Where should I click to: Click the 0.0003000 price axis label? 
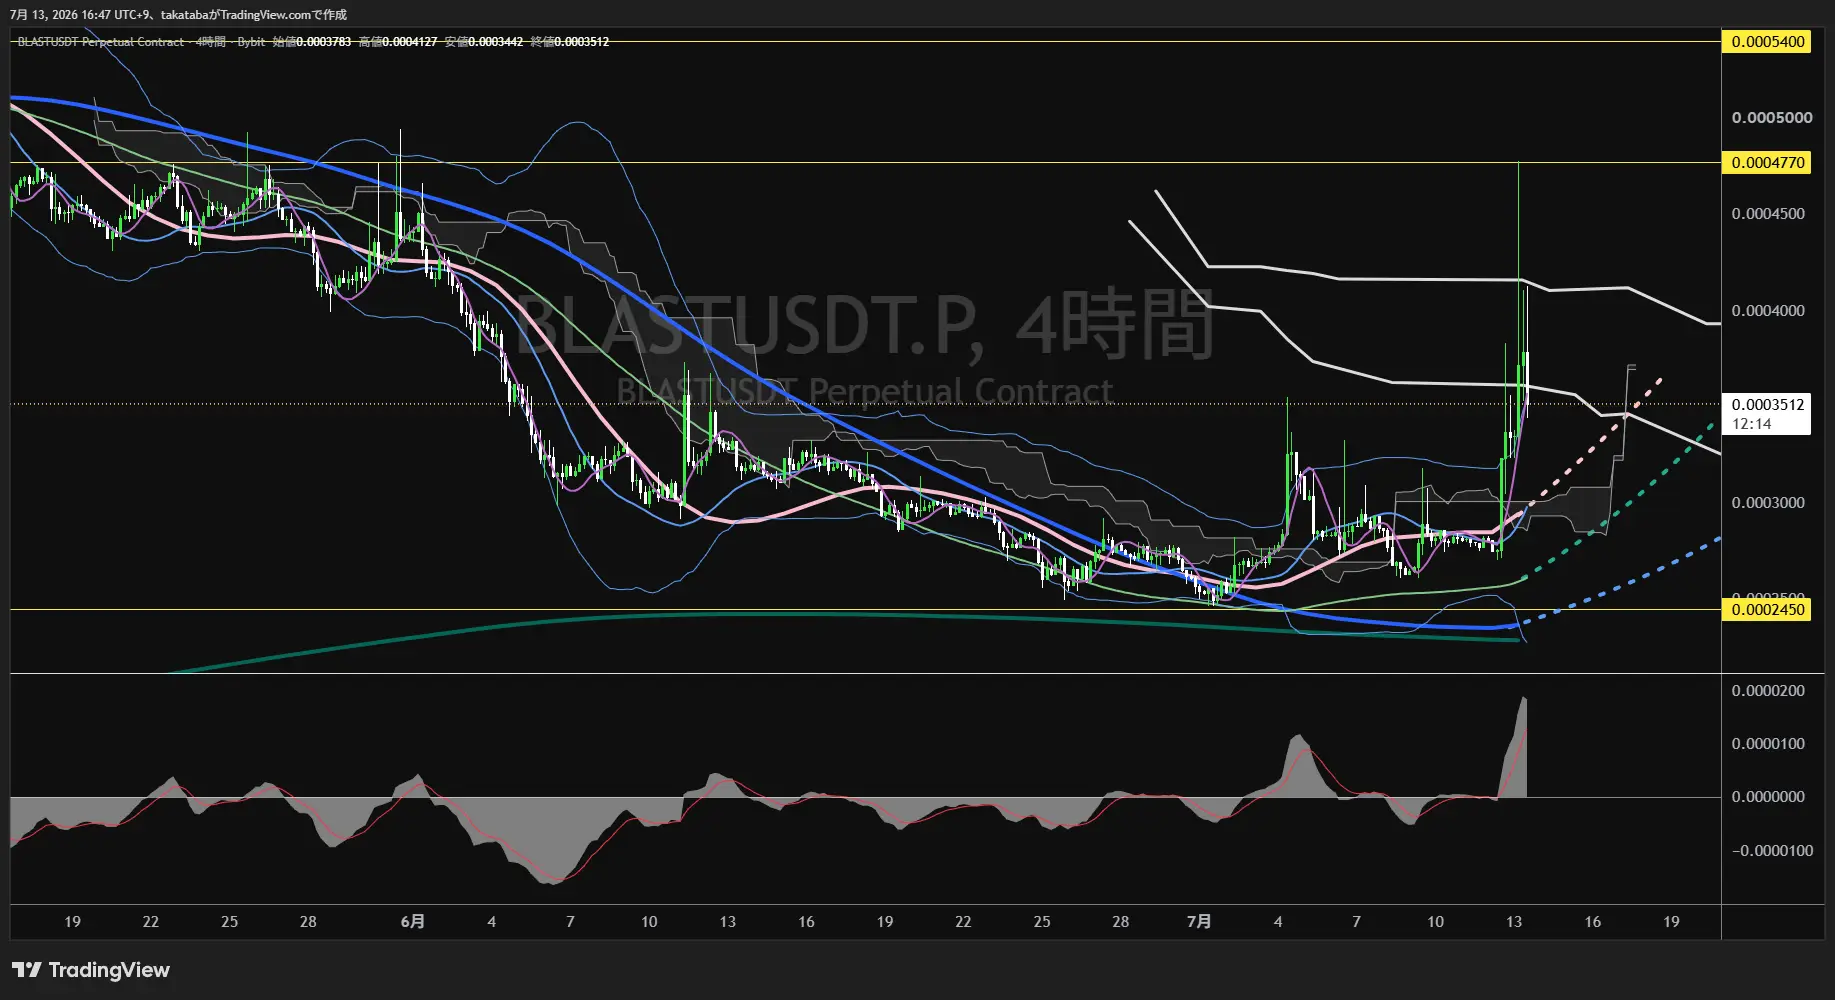click(x=1768, y=503)
